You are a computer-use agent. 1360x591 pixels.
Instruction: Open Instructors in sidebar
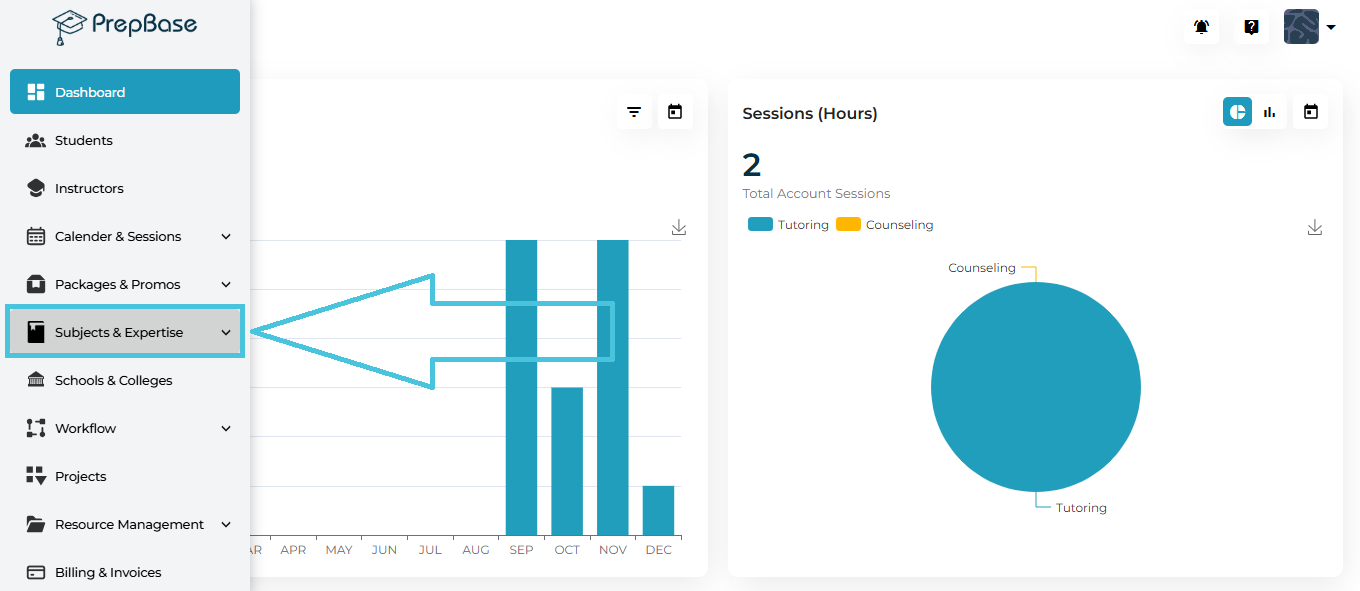(x=89, y=188)
